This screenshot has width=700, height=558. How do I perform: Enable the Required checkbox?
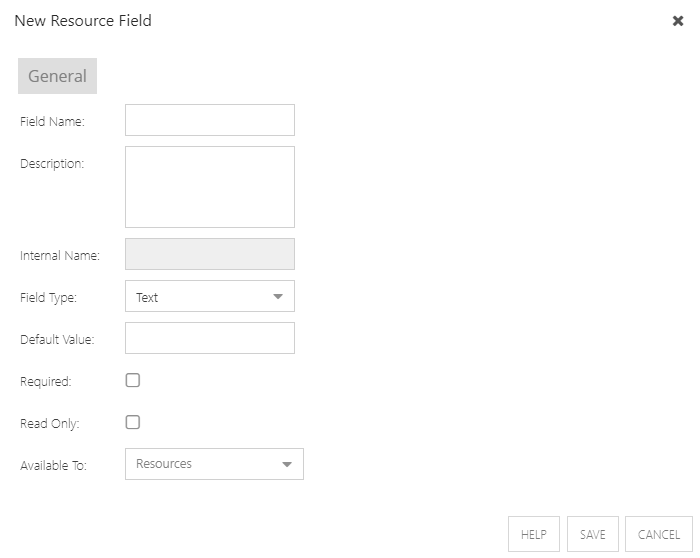tap(133, 380)
